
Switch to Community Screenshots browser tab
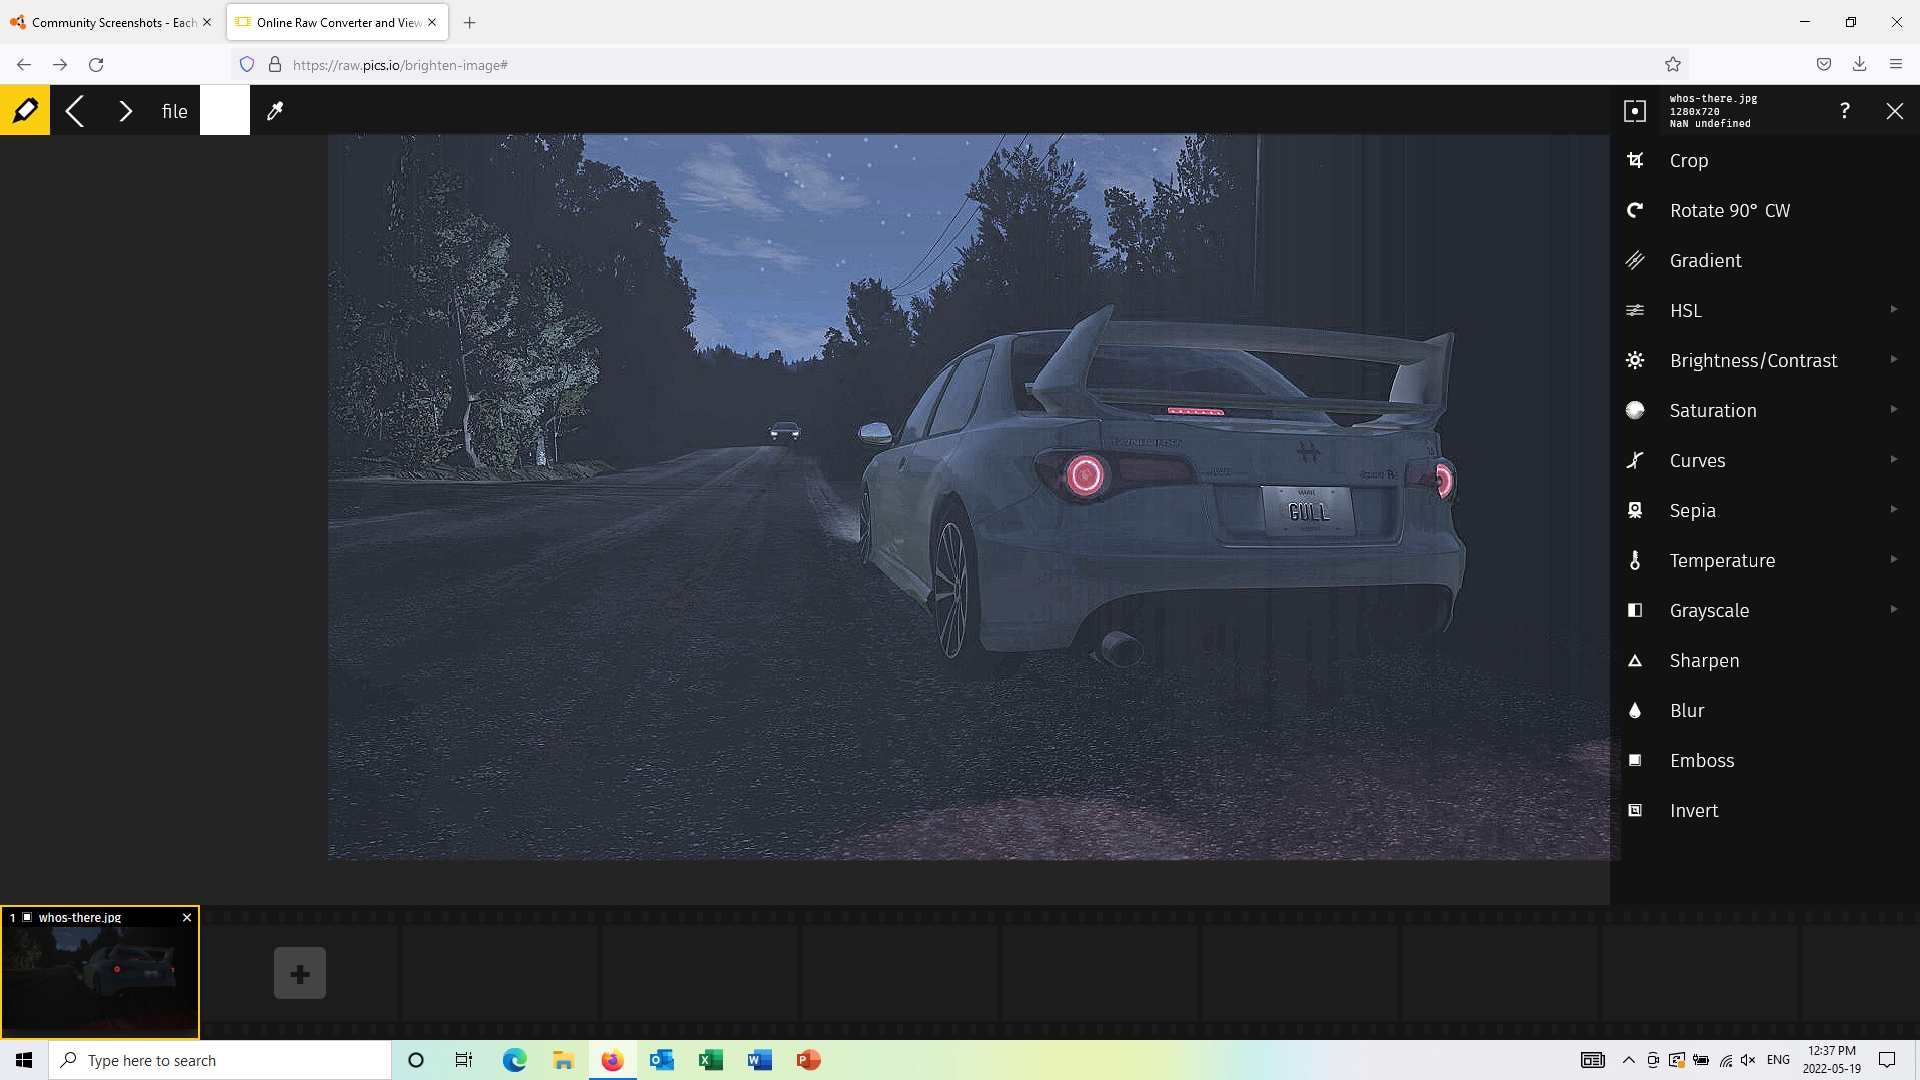(x=110, y=22)
